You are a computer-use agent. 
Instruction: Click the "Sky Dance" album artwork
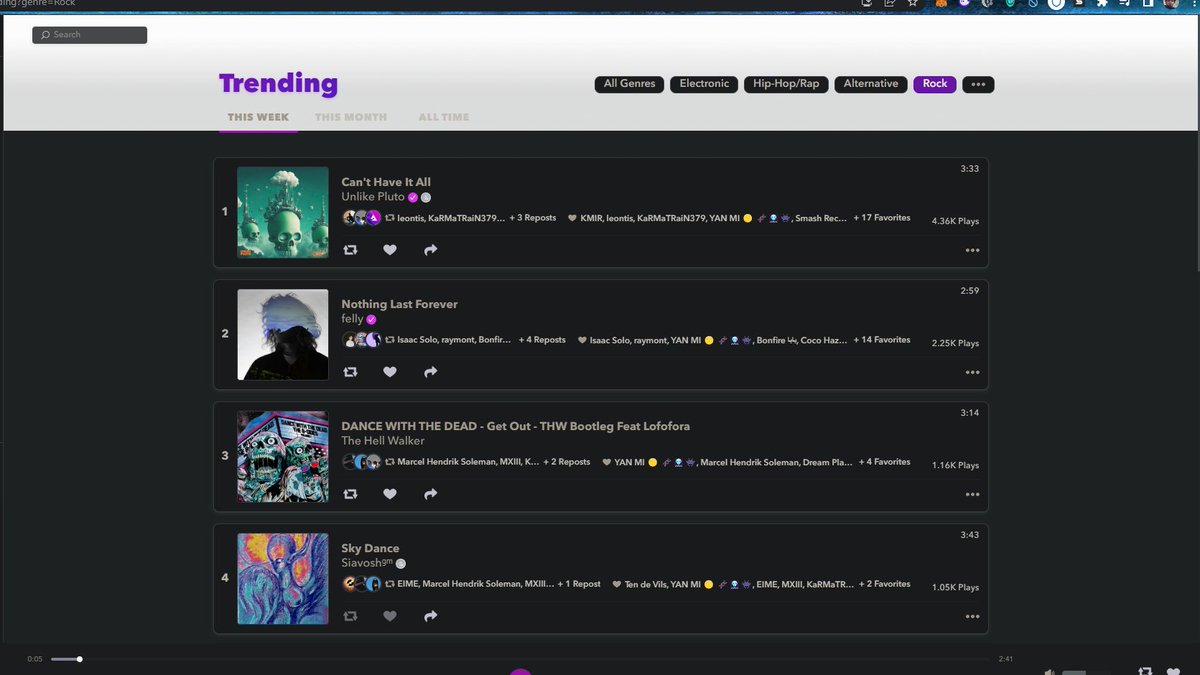(282, 579)
